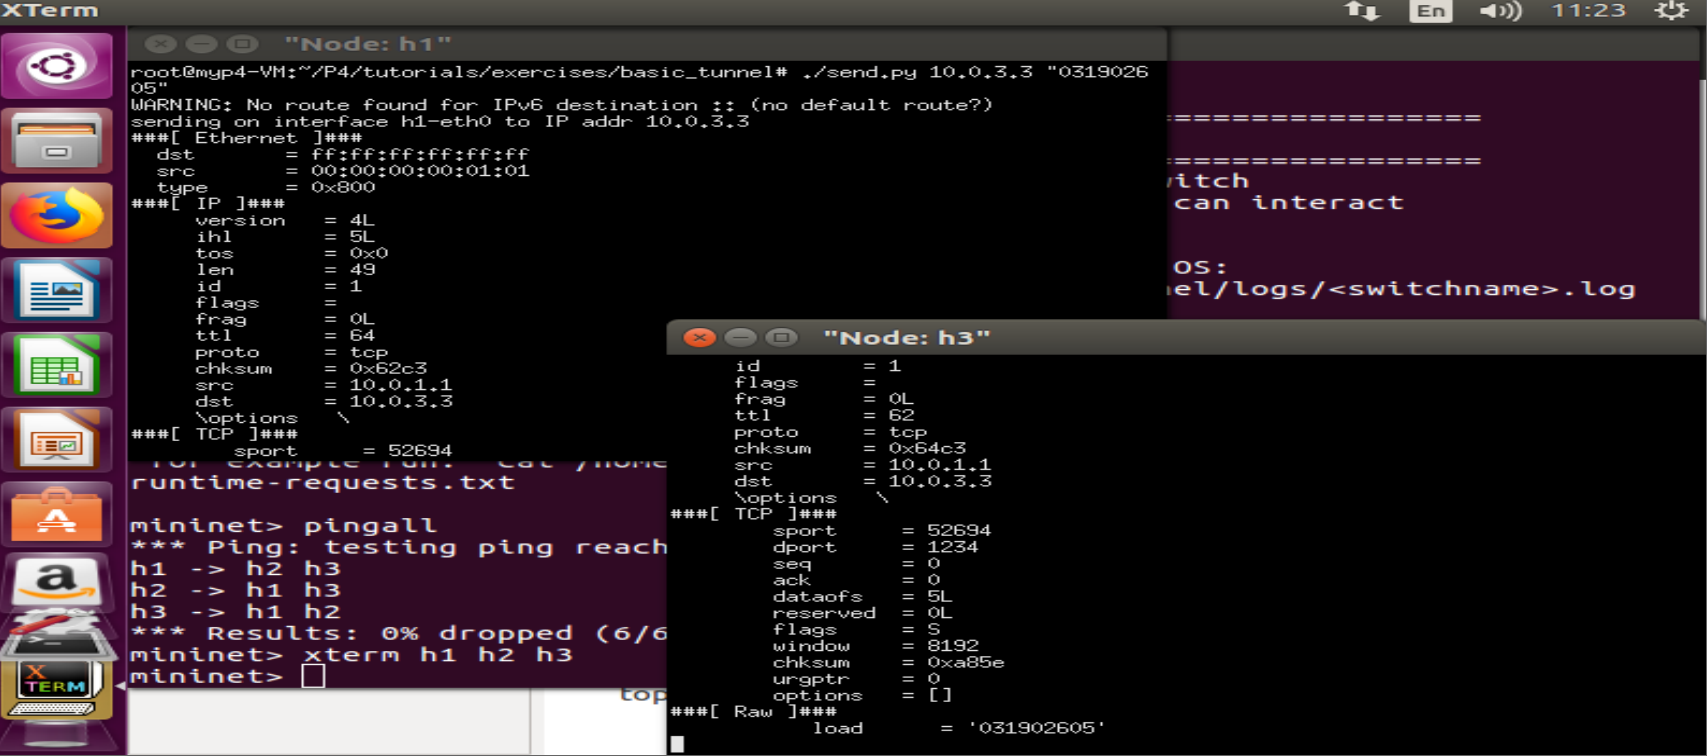Screen dimensions: 1707x756
Task: Close the "Node: h1" window
Action: (160, 44)
